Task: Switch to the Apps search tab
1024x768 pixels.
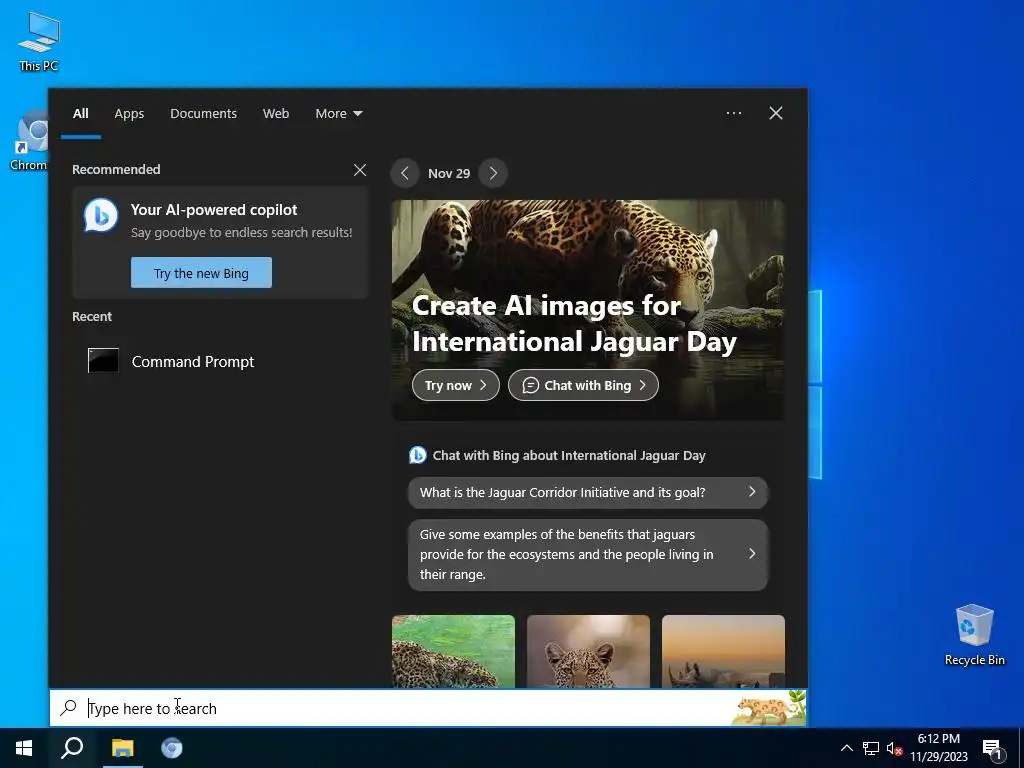Action: coord(129,114)
